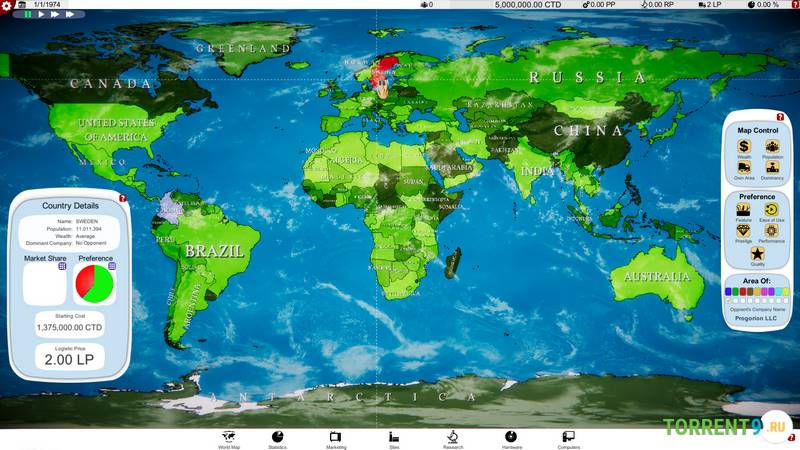Expand the Market Share table view
The width and height of the screenshot is (800, 450).
[62, 266]
